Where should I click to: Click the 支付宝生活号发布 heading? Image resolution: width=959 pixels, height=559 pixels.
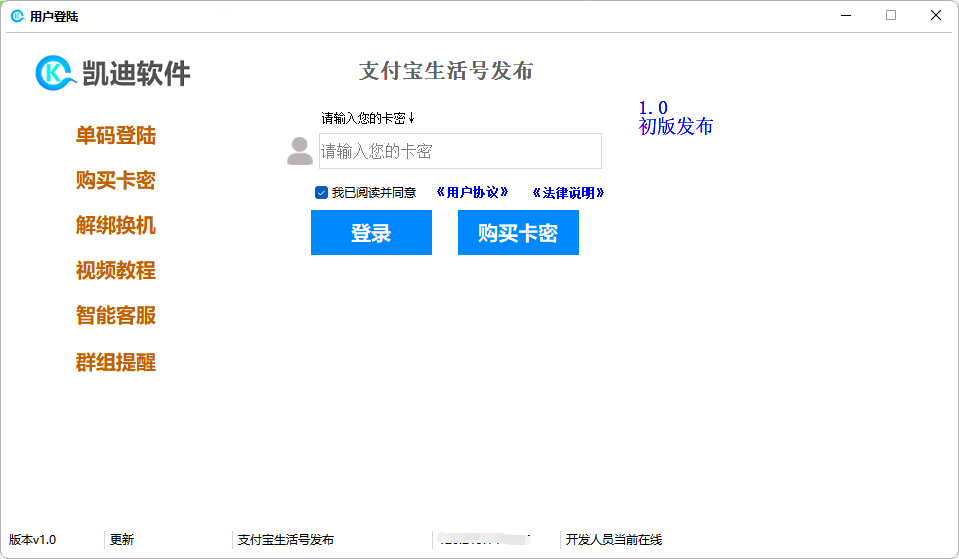[446, 71]
